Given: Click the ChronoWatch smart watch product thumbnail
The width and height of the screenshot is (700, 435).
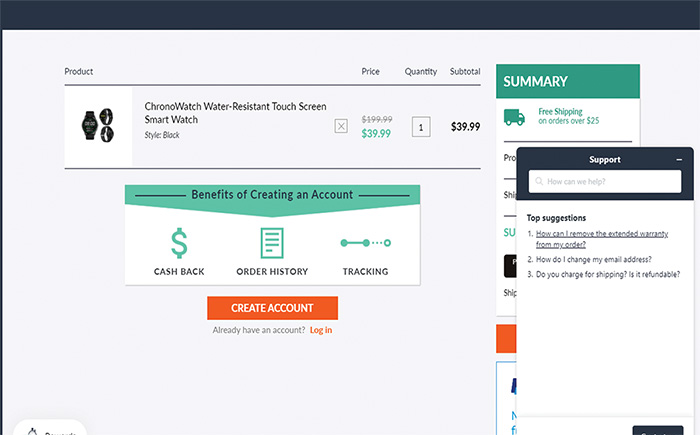Looking at the screenshot, I should click(x=98, y=125).
